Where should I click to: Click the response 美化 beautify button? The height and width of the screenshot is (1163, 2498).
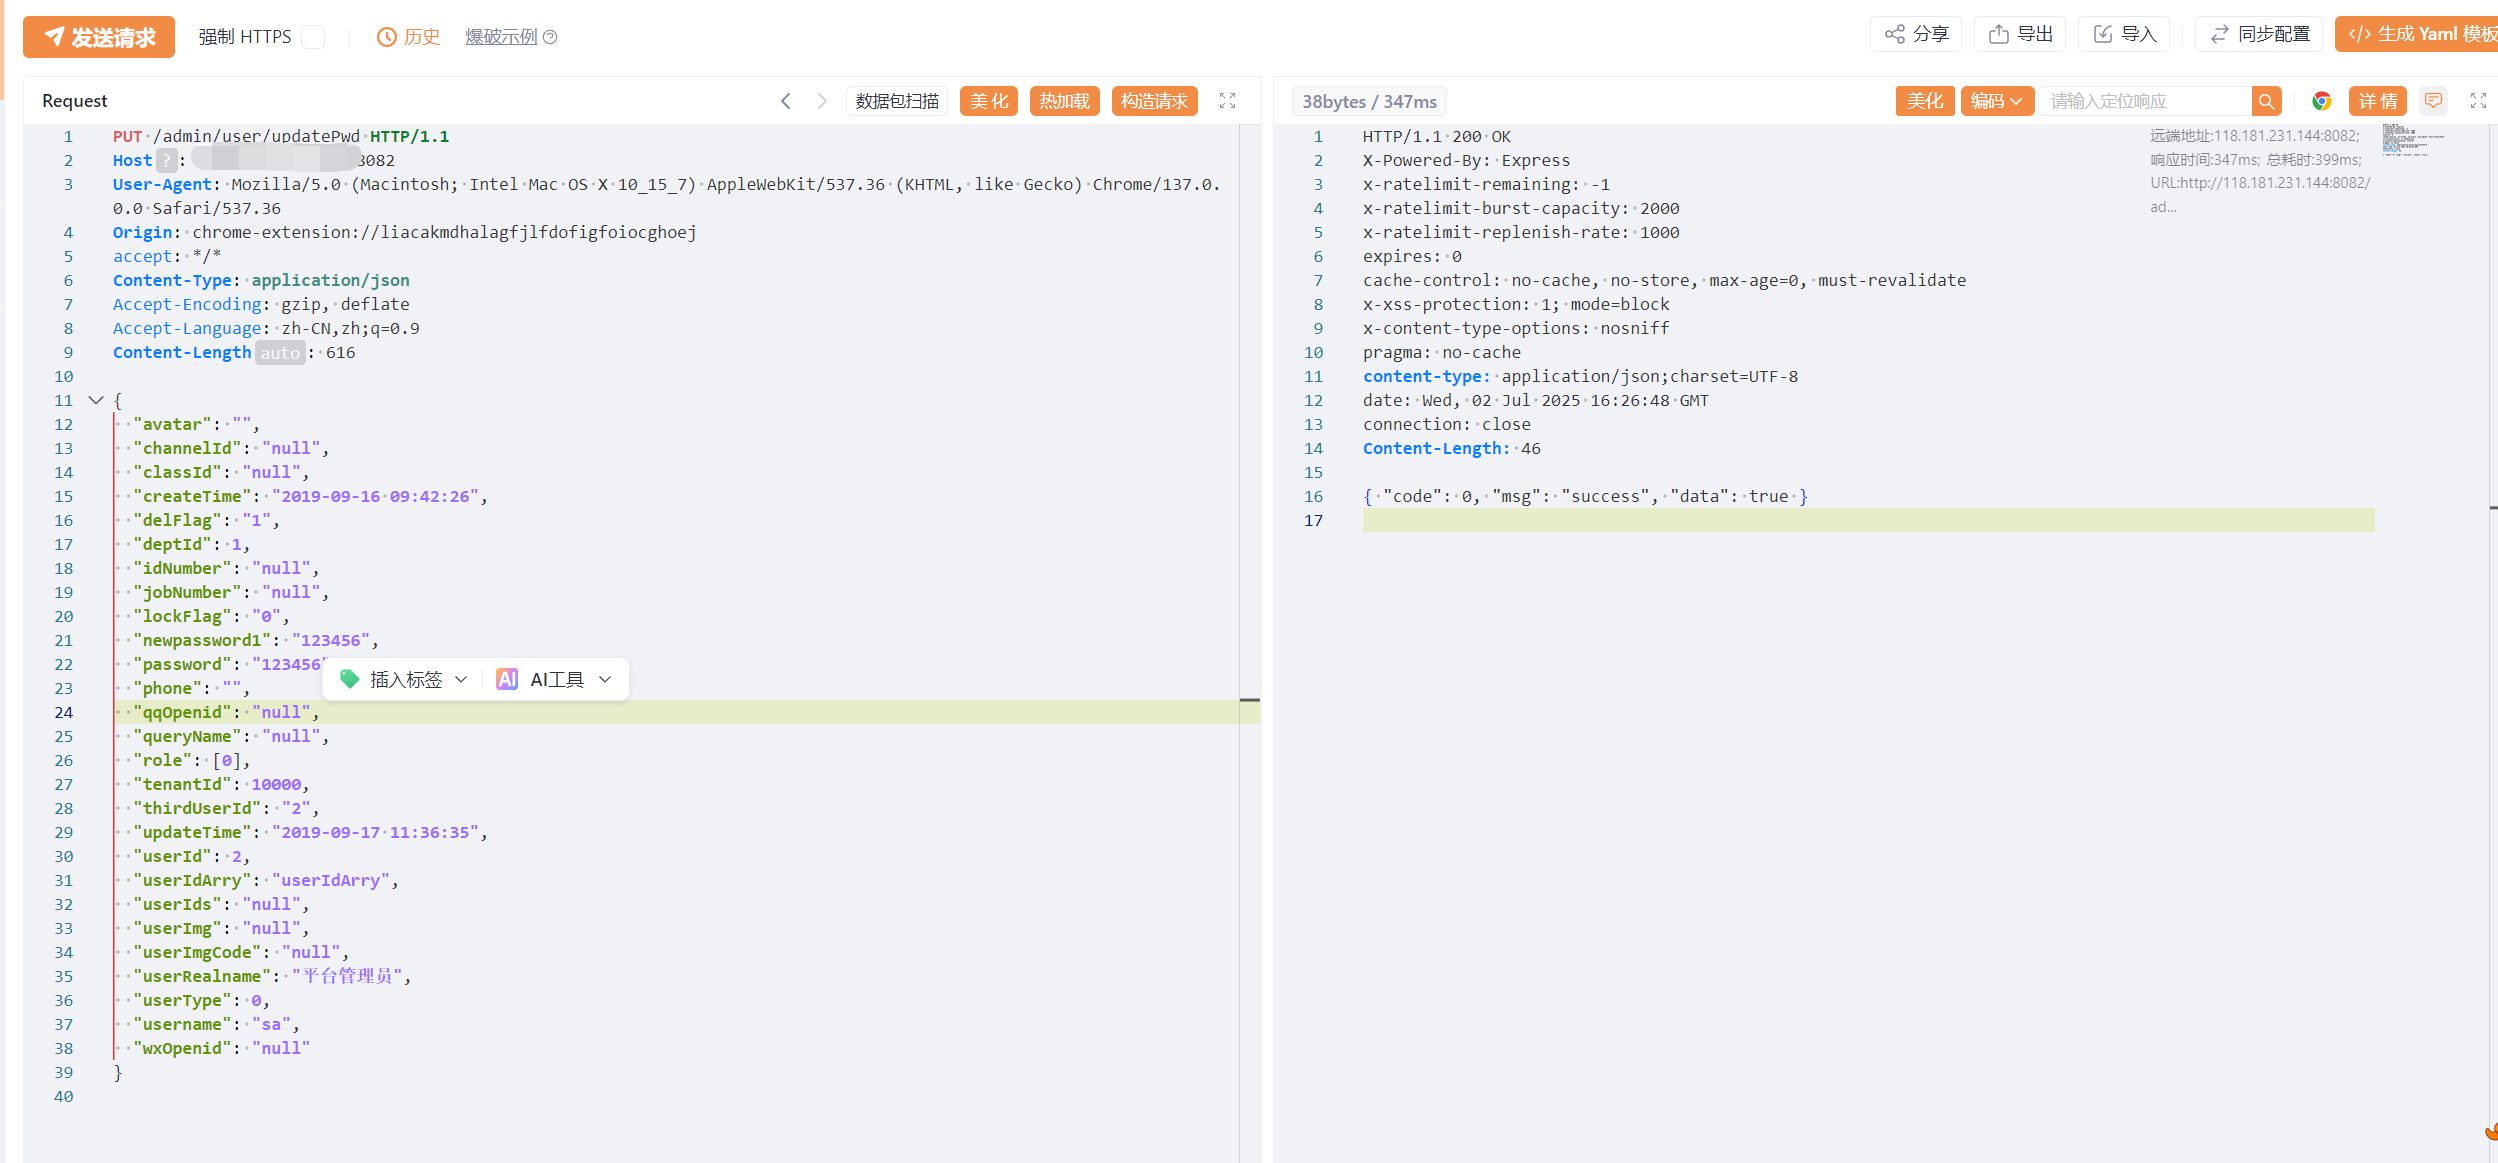point(1925,101)
